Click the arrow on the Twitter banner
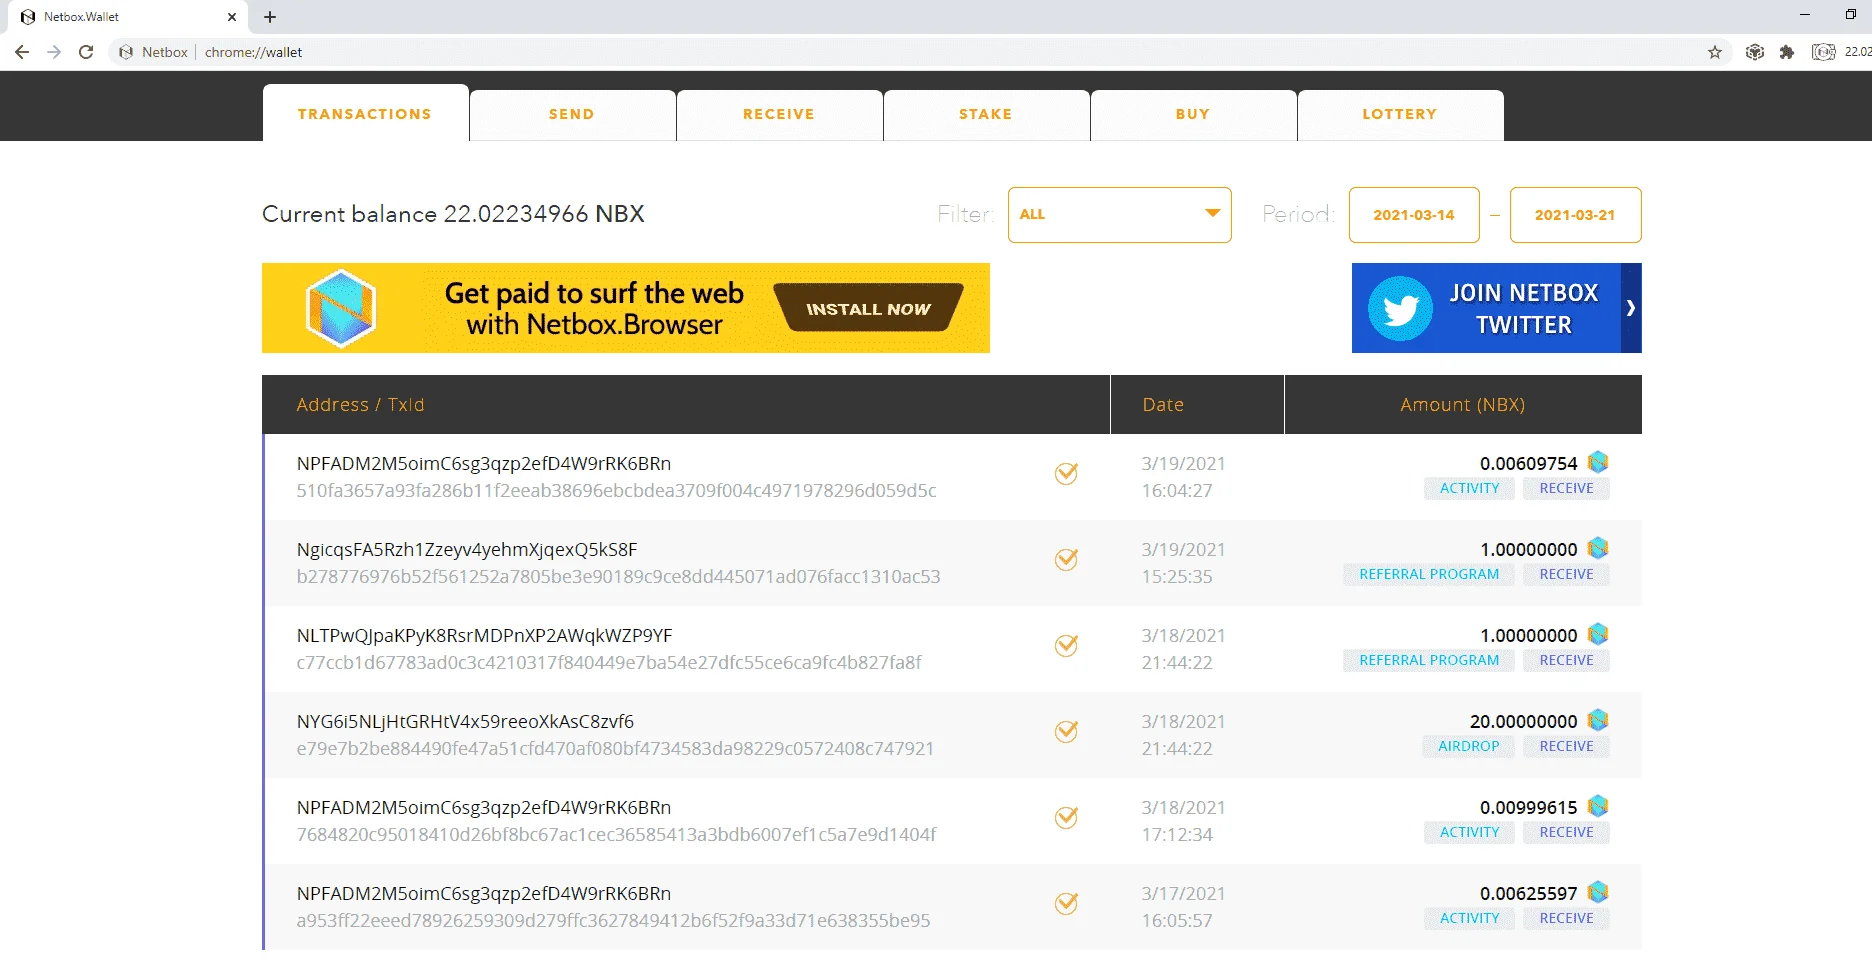 point(1630,308)
